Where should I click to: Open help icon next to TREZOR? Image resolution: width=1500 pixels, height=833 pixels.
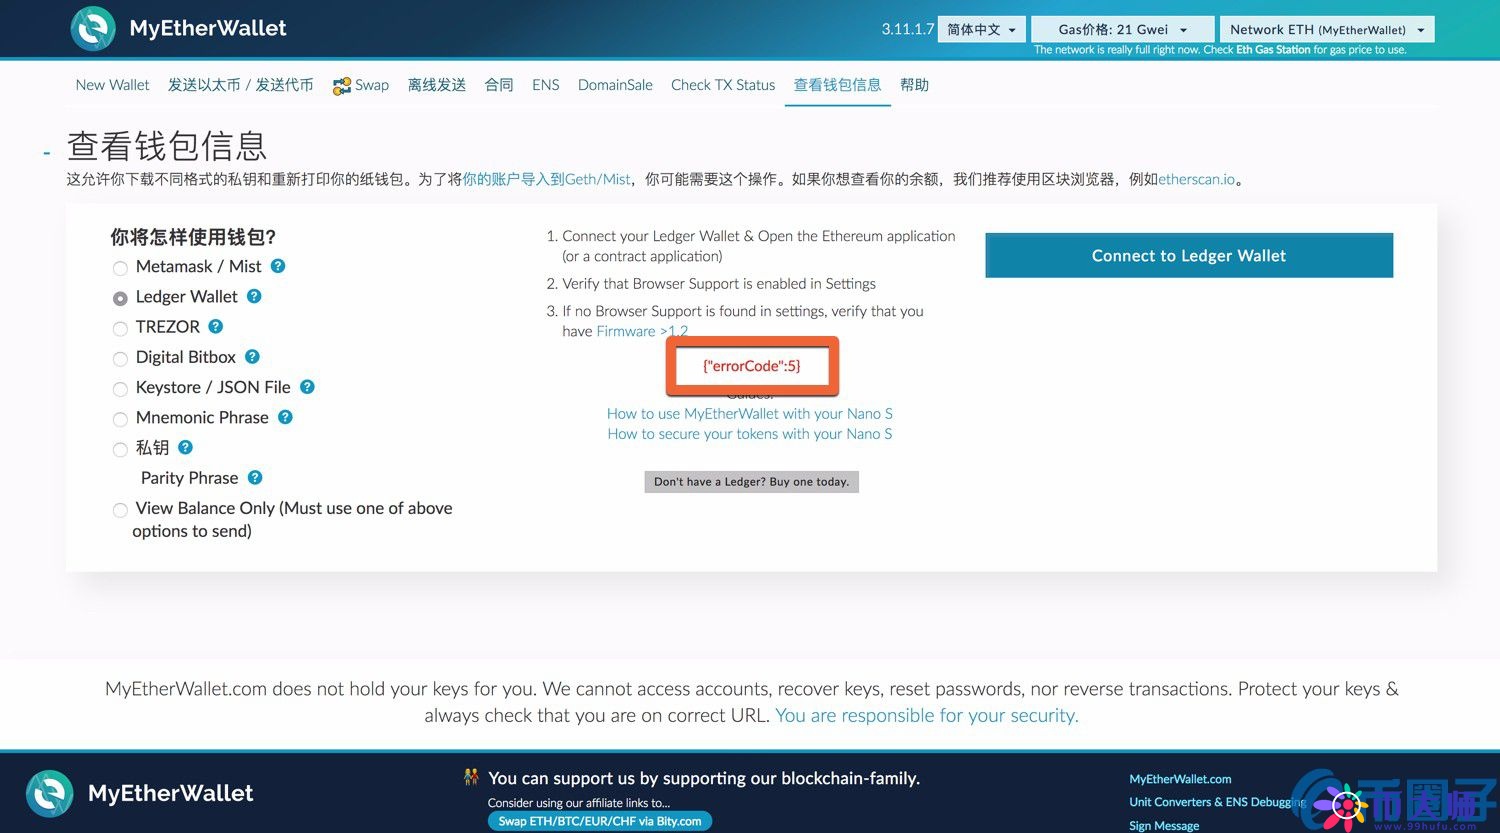(x=216, y=326)
